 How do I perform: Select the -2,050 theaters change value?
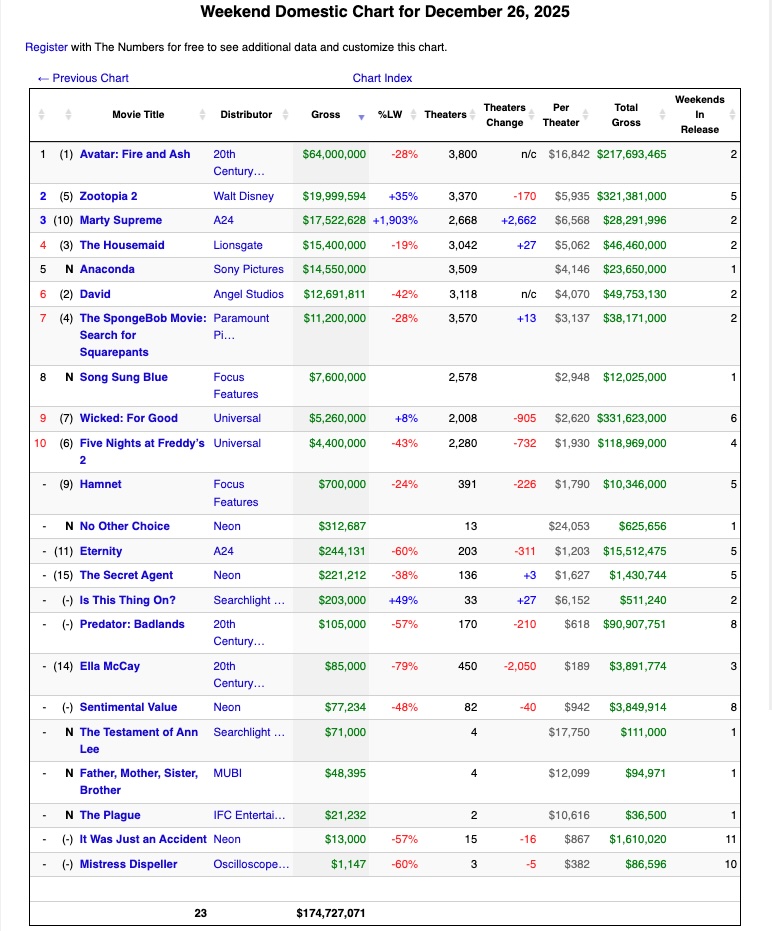click(520, 666)
